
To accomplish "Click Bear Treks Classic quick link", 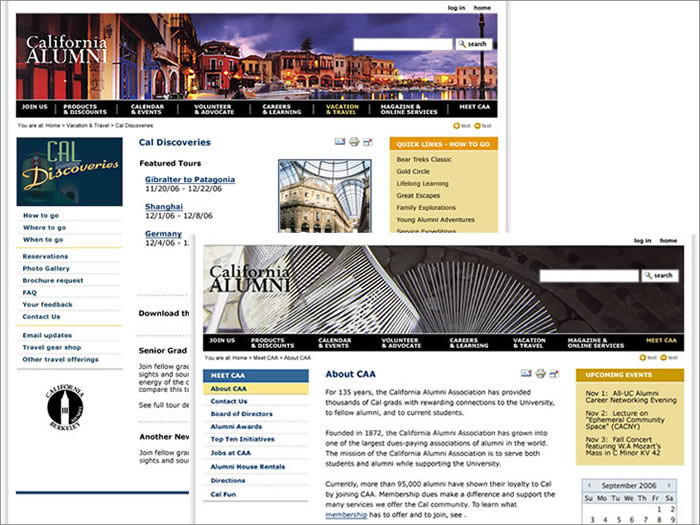I will [x=424, y=159].
